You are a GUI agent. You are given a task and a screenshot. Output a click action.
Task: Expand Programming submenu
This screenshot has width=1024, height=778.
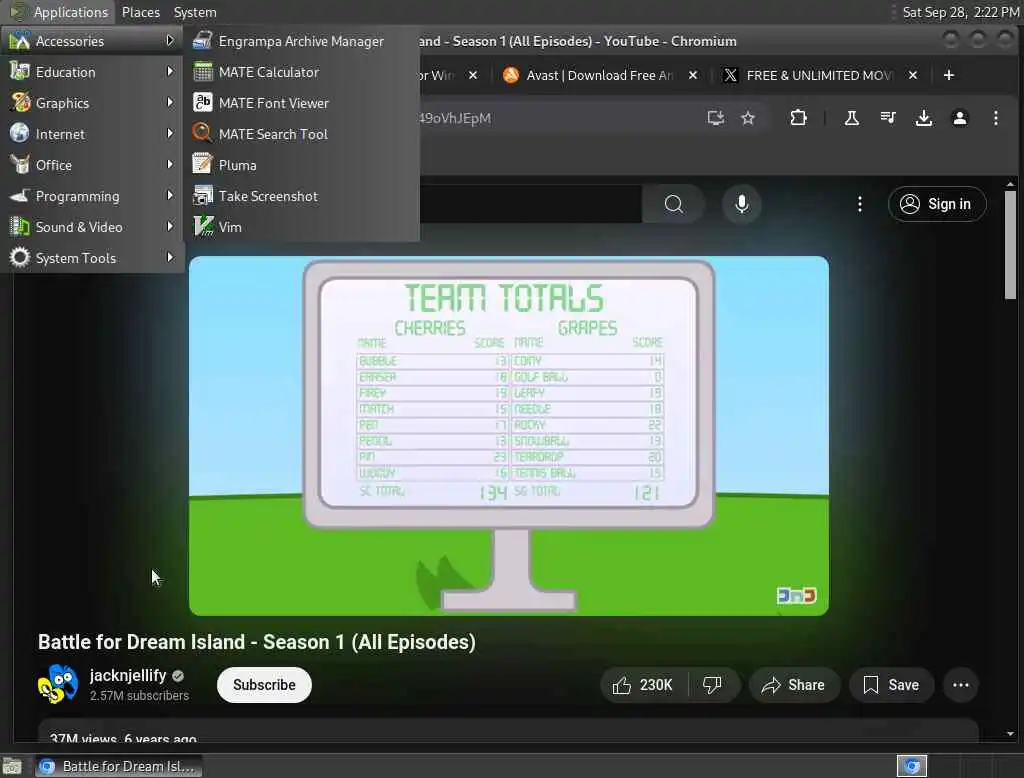(x=91, y=196)
